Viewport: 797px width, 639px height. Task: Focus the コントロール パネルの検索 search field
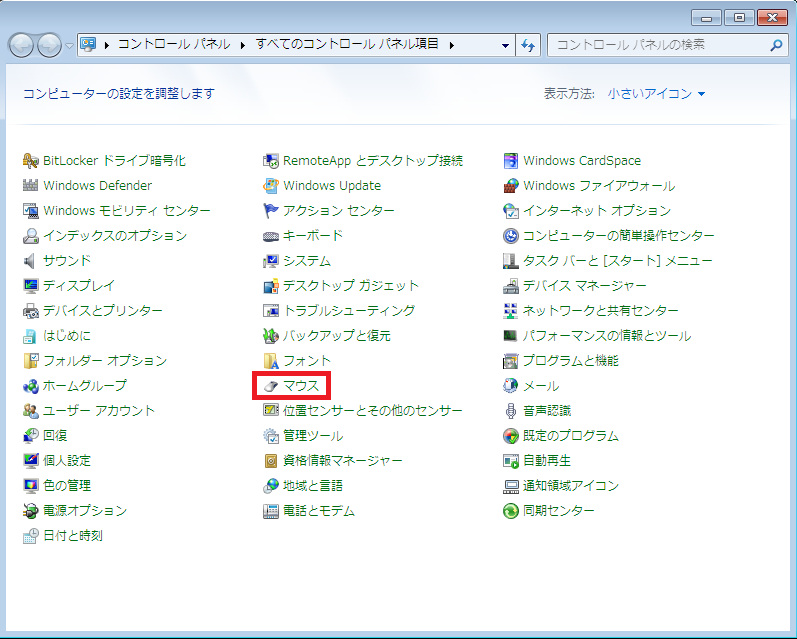pyautogui.click(x=667, y=45)
